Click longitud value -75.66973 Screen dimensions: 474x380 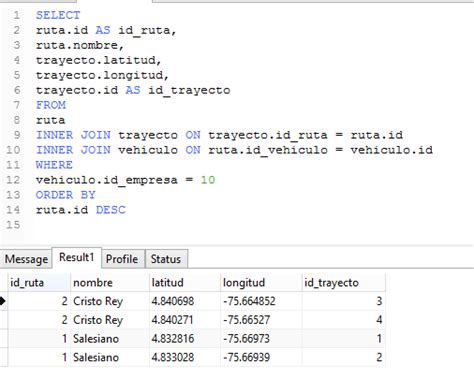point(261,339)
